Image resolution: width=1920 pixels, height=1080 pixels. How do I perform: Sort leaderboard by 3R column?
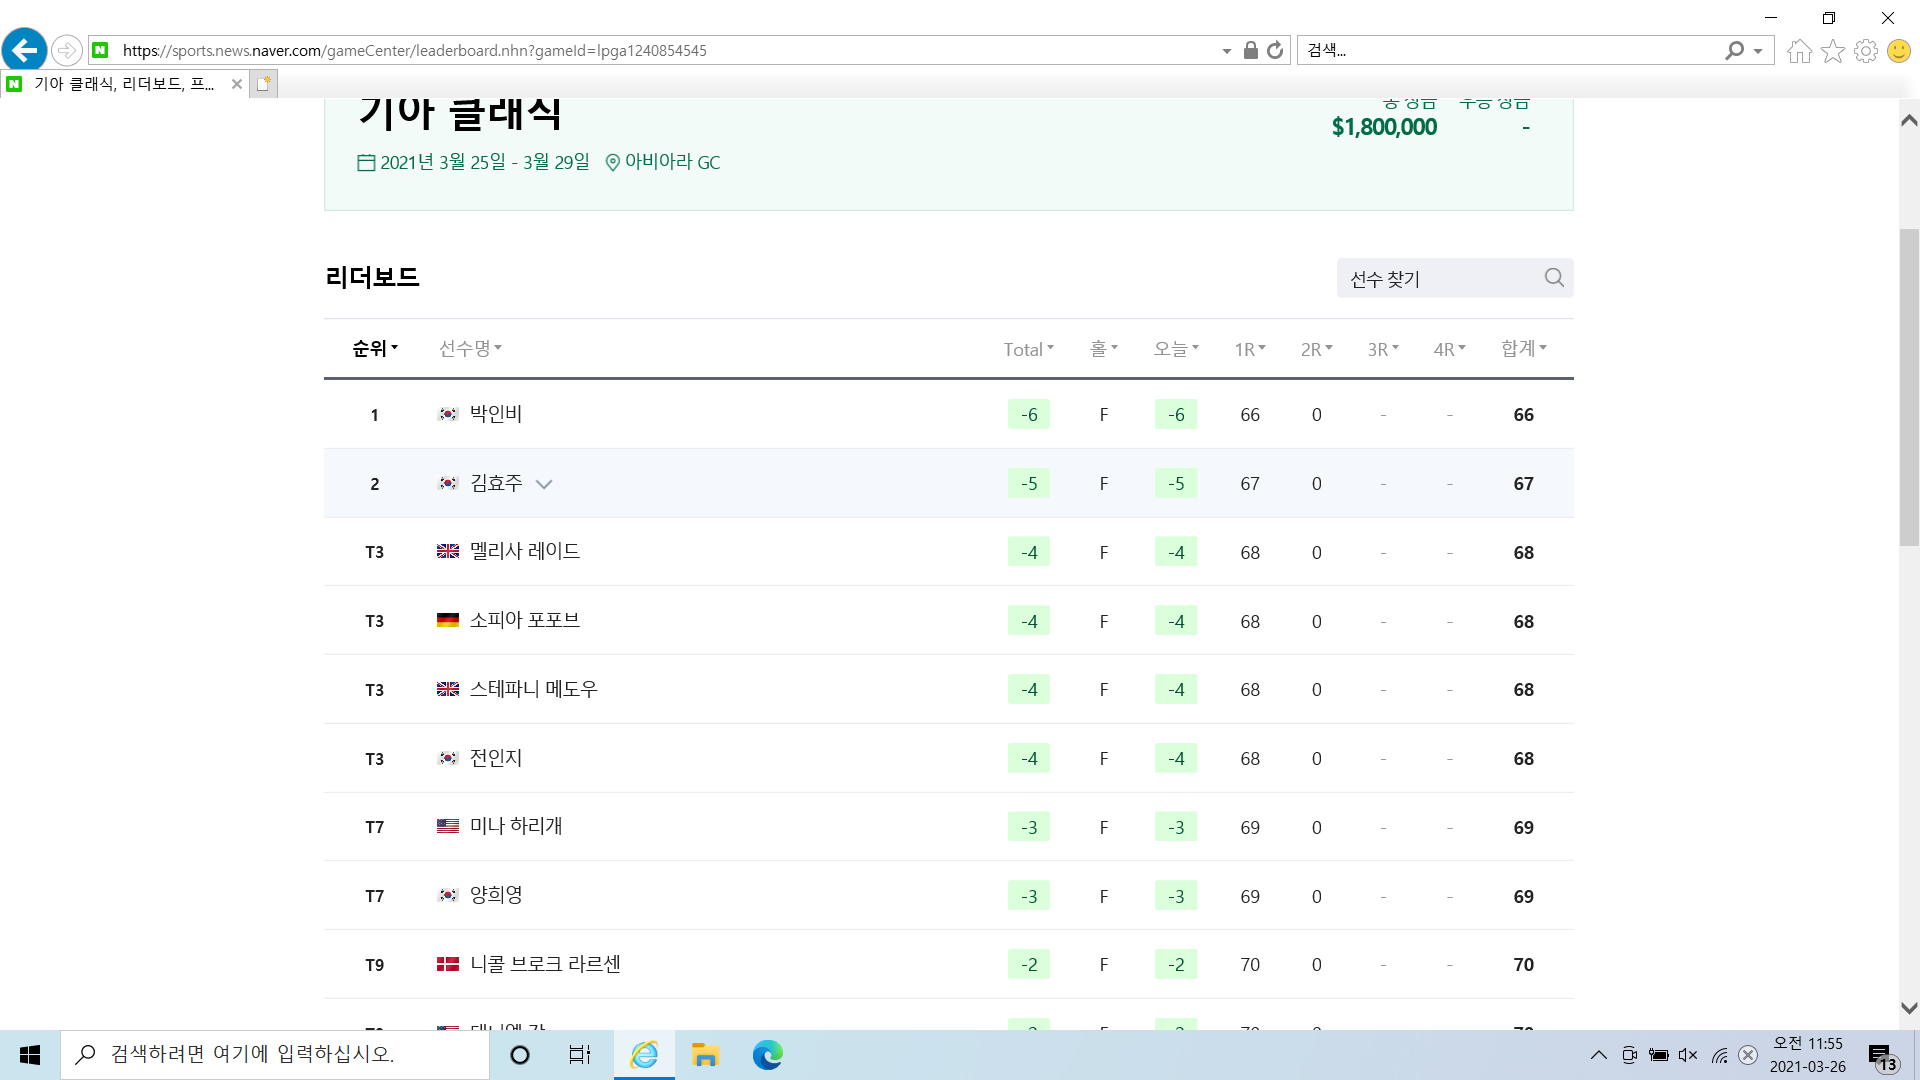(x=1383, y=349)
